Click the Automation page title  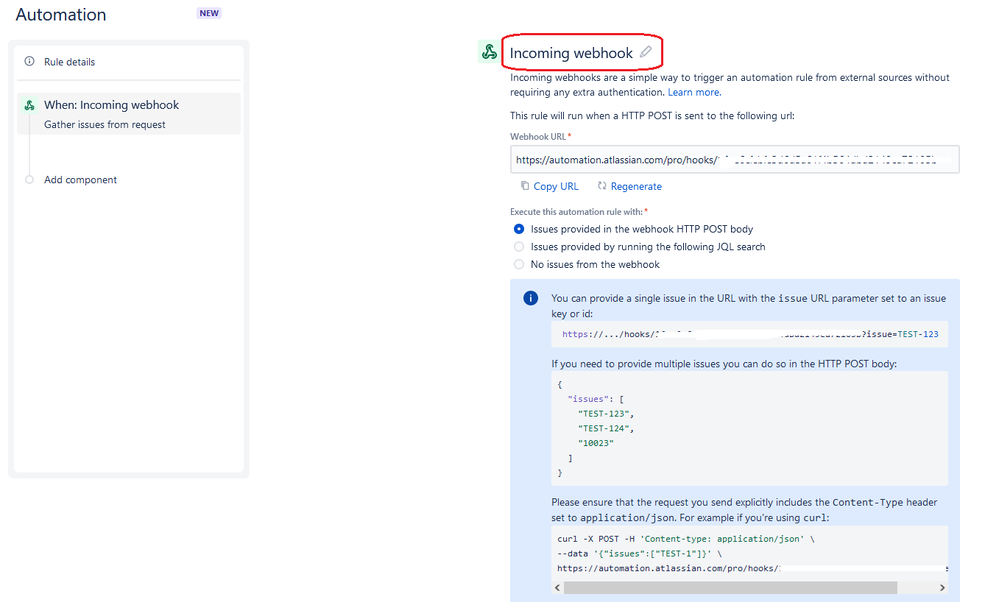(x=61, y=15)
